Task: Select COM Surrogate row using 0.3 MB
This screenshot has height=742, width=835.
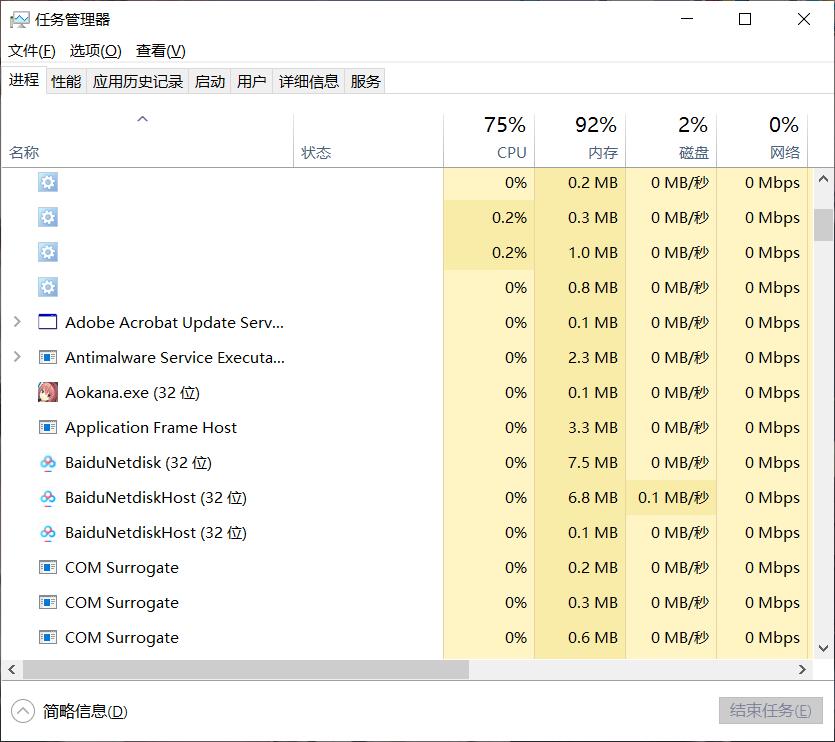Action: (405, 602)
